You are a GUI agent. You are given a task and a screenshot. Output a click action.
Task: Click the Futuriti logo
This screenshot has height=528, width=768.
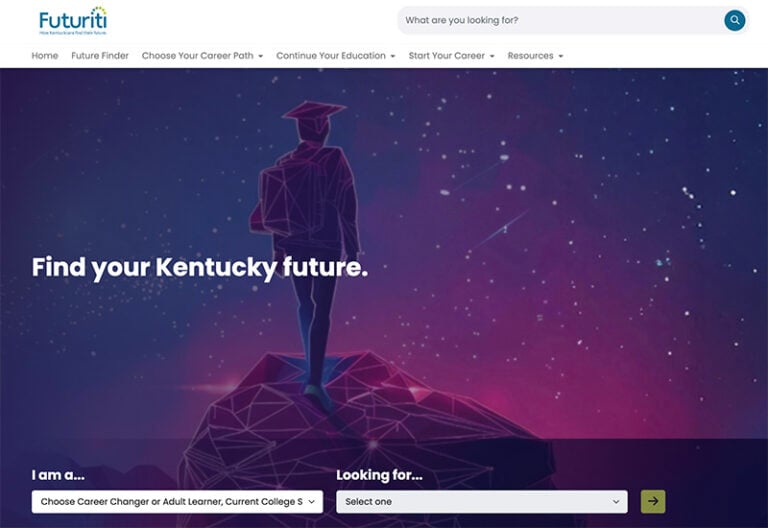click(x=73, y=21)
